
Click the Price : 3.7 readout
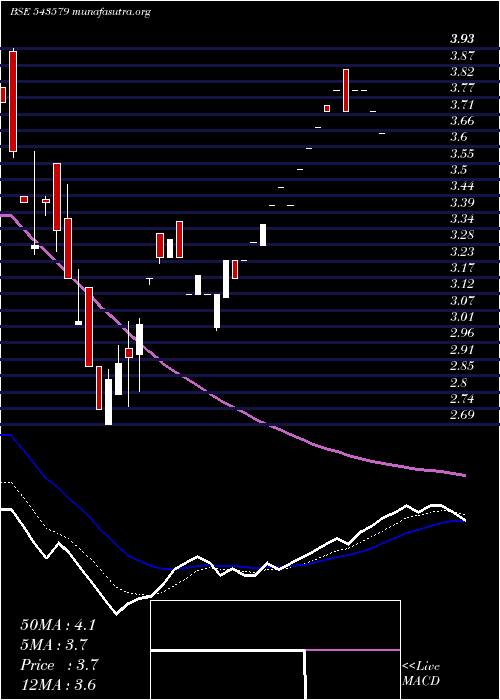pyautogui.click(x=58, y=665)
